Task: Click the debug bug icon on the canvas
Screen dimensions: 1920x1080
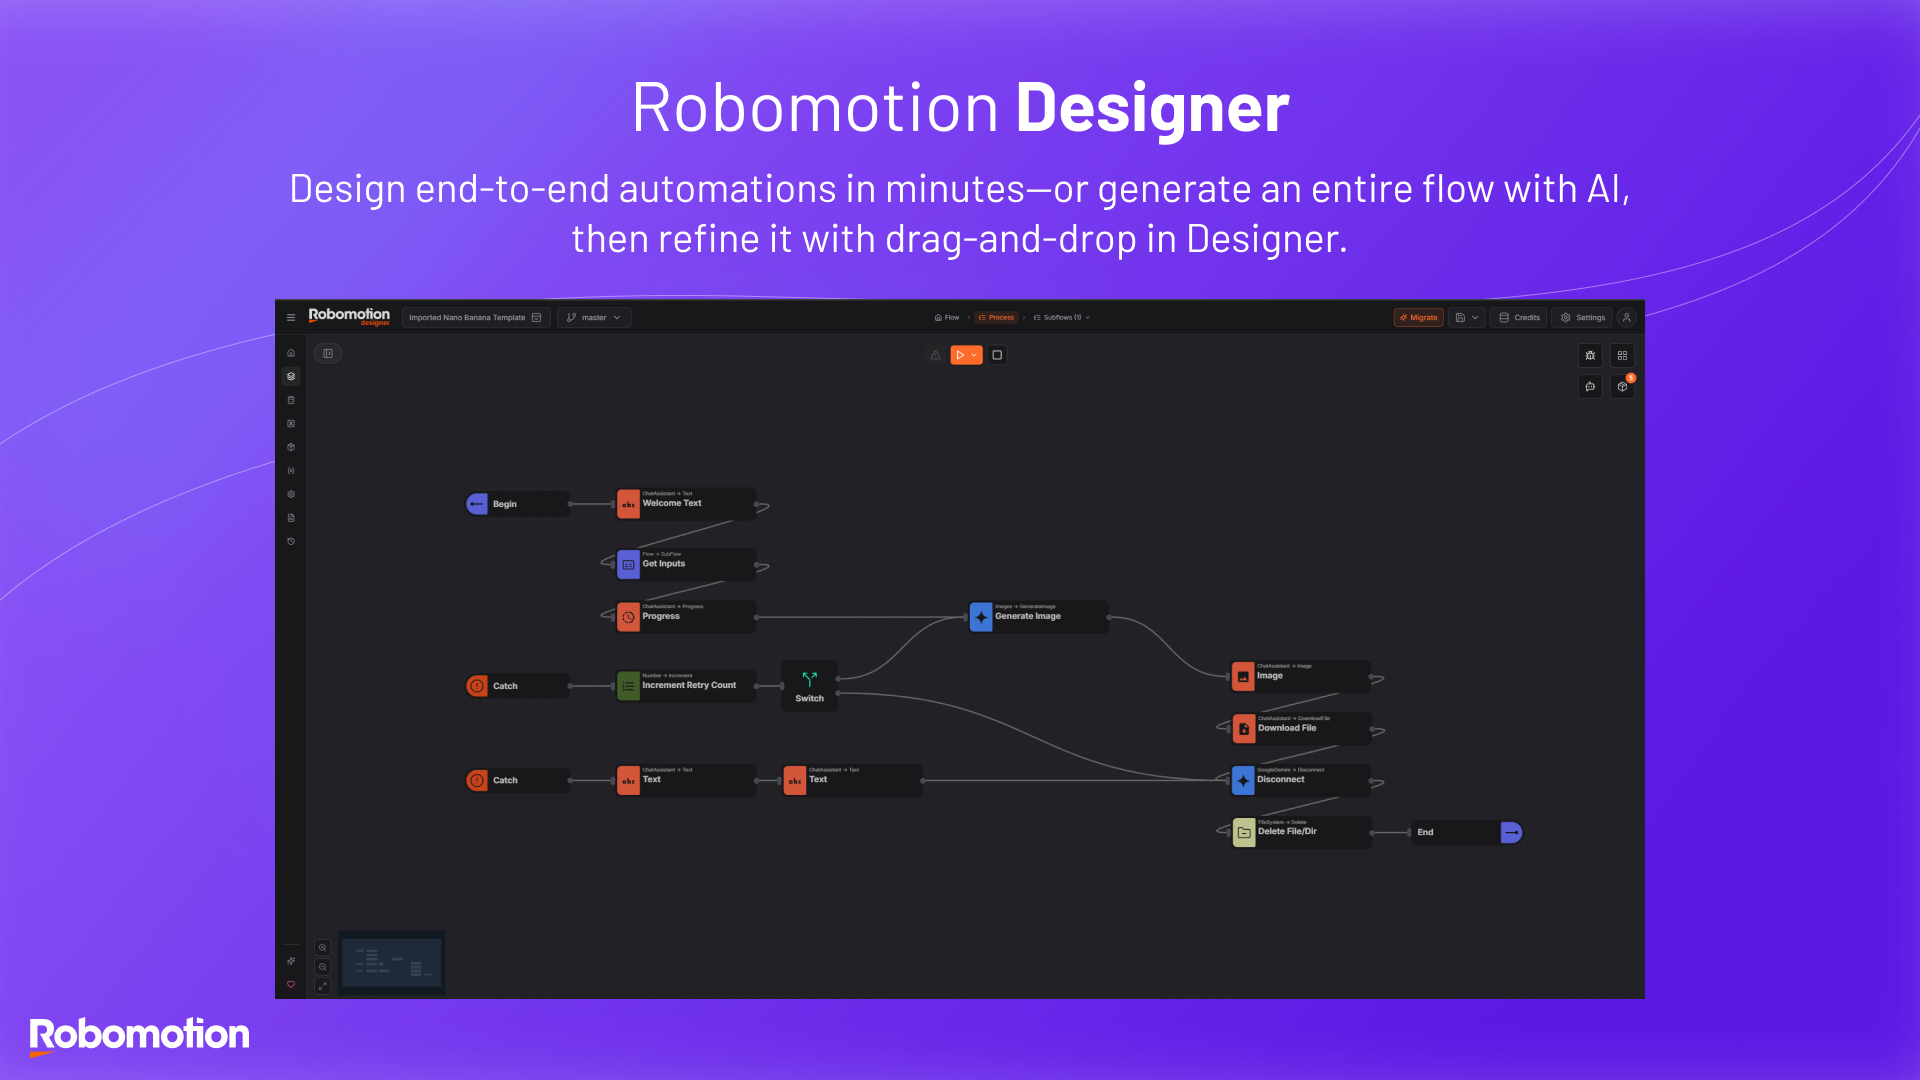Action: pyautogui.click(x=1590, y=356)
